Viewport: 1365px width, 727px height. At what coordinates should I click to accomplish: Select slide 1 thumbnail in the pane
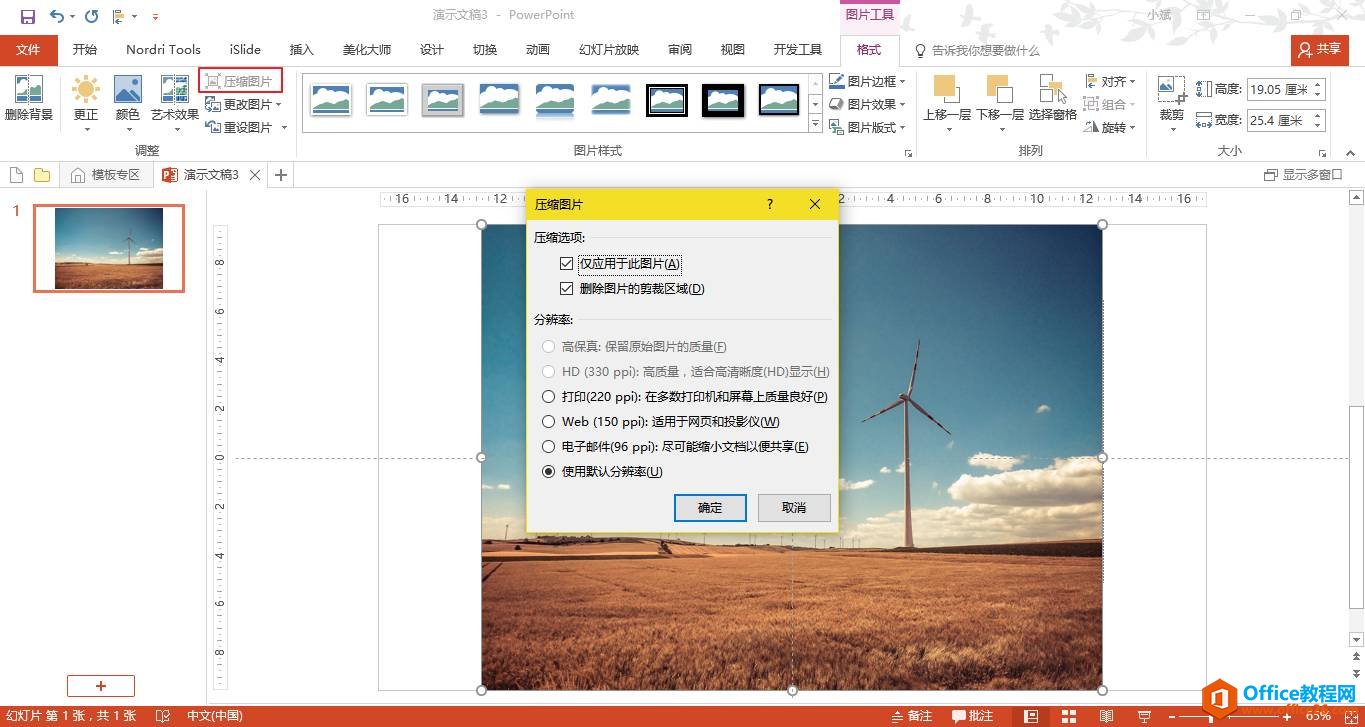click(x=108, y=247)
